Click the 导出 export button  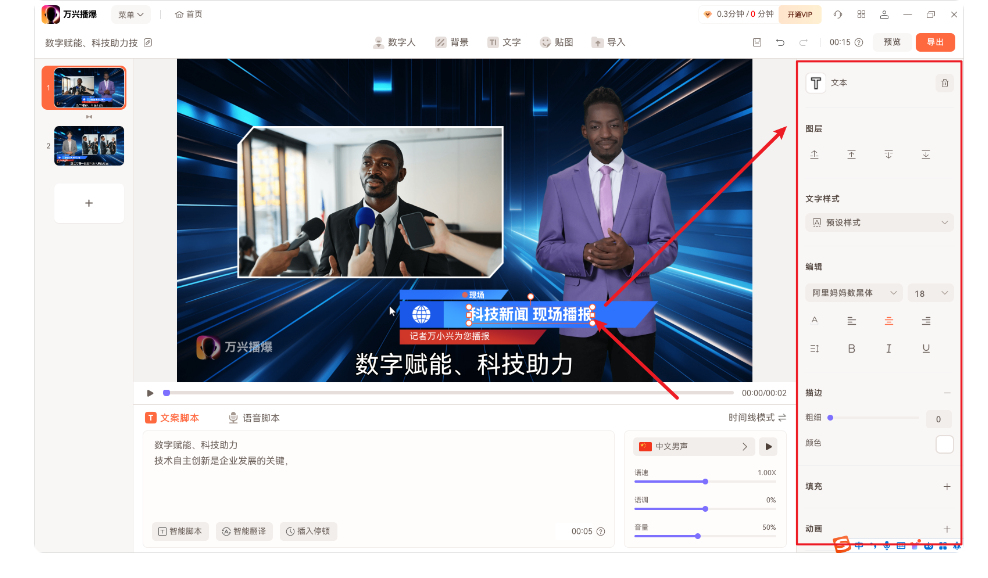pyautogui.click(x=934, y=42)
